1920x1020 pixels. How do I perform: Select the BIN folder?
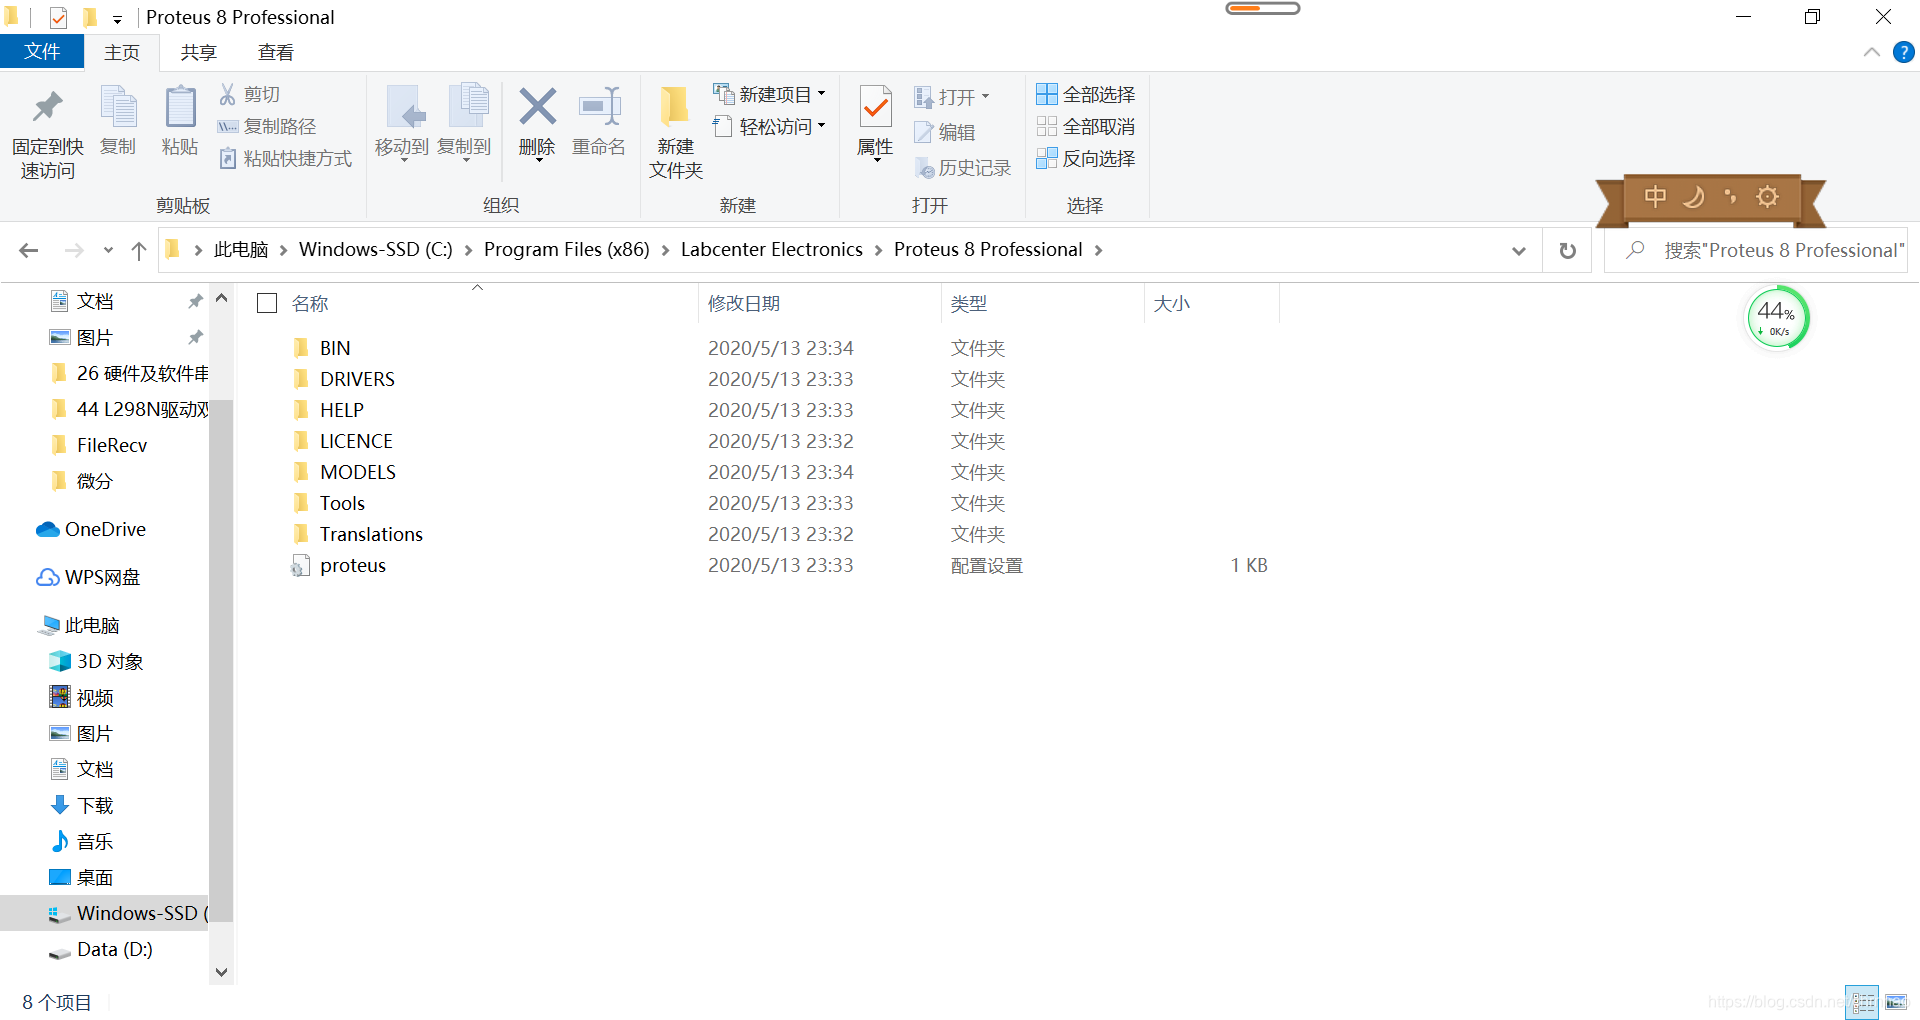click(334, 348)
